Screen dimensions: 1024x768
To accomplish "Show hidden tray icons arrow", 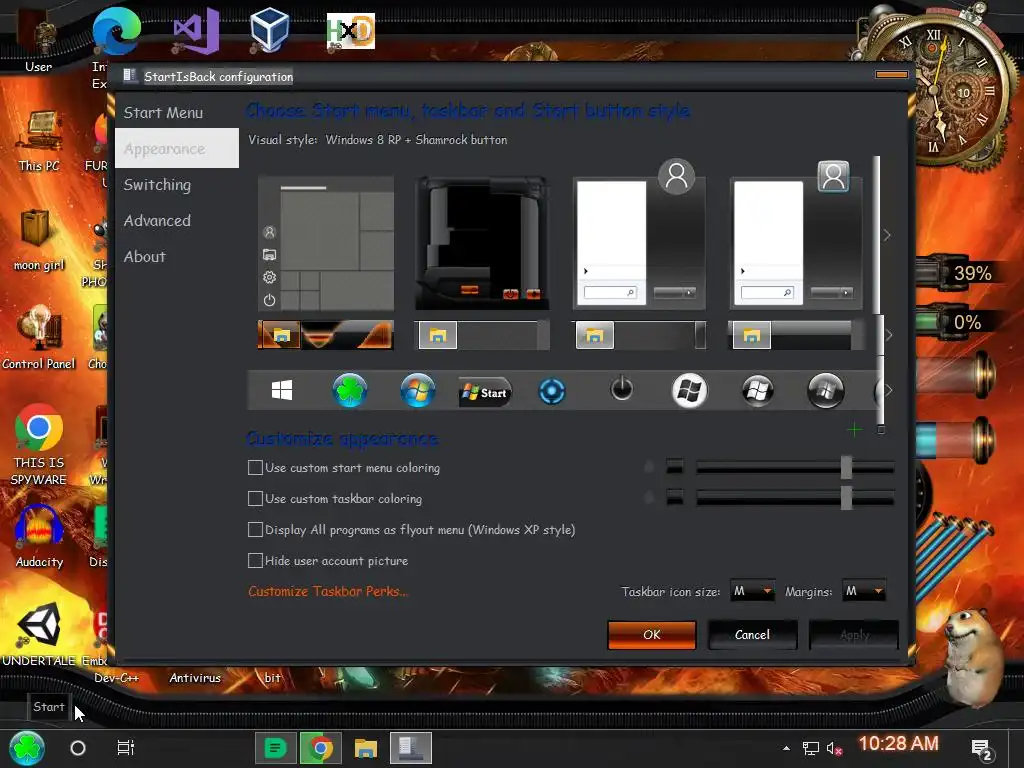I will [786, 748].
